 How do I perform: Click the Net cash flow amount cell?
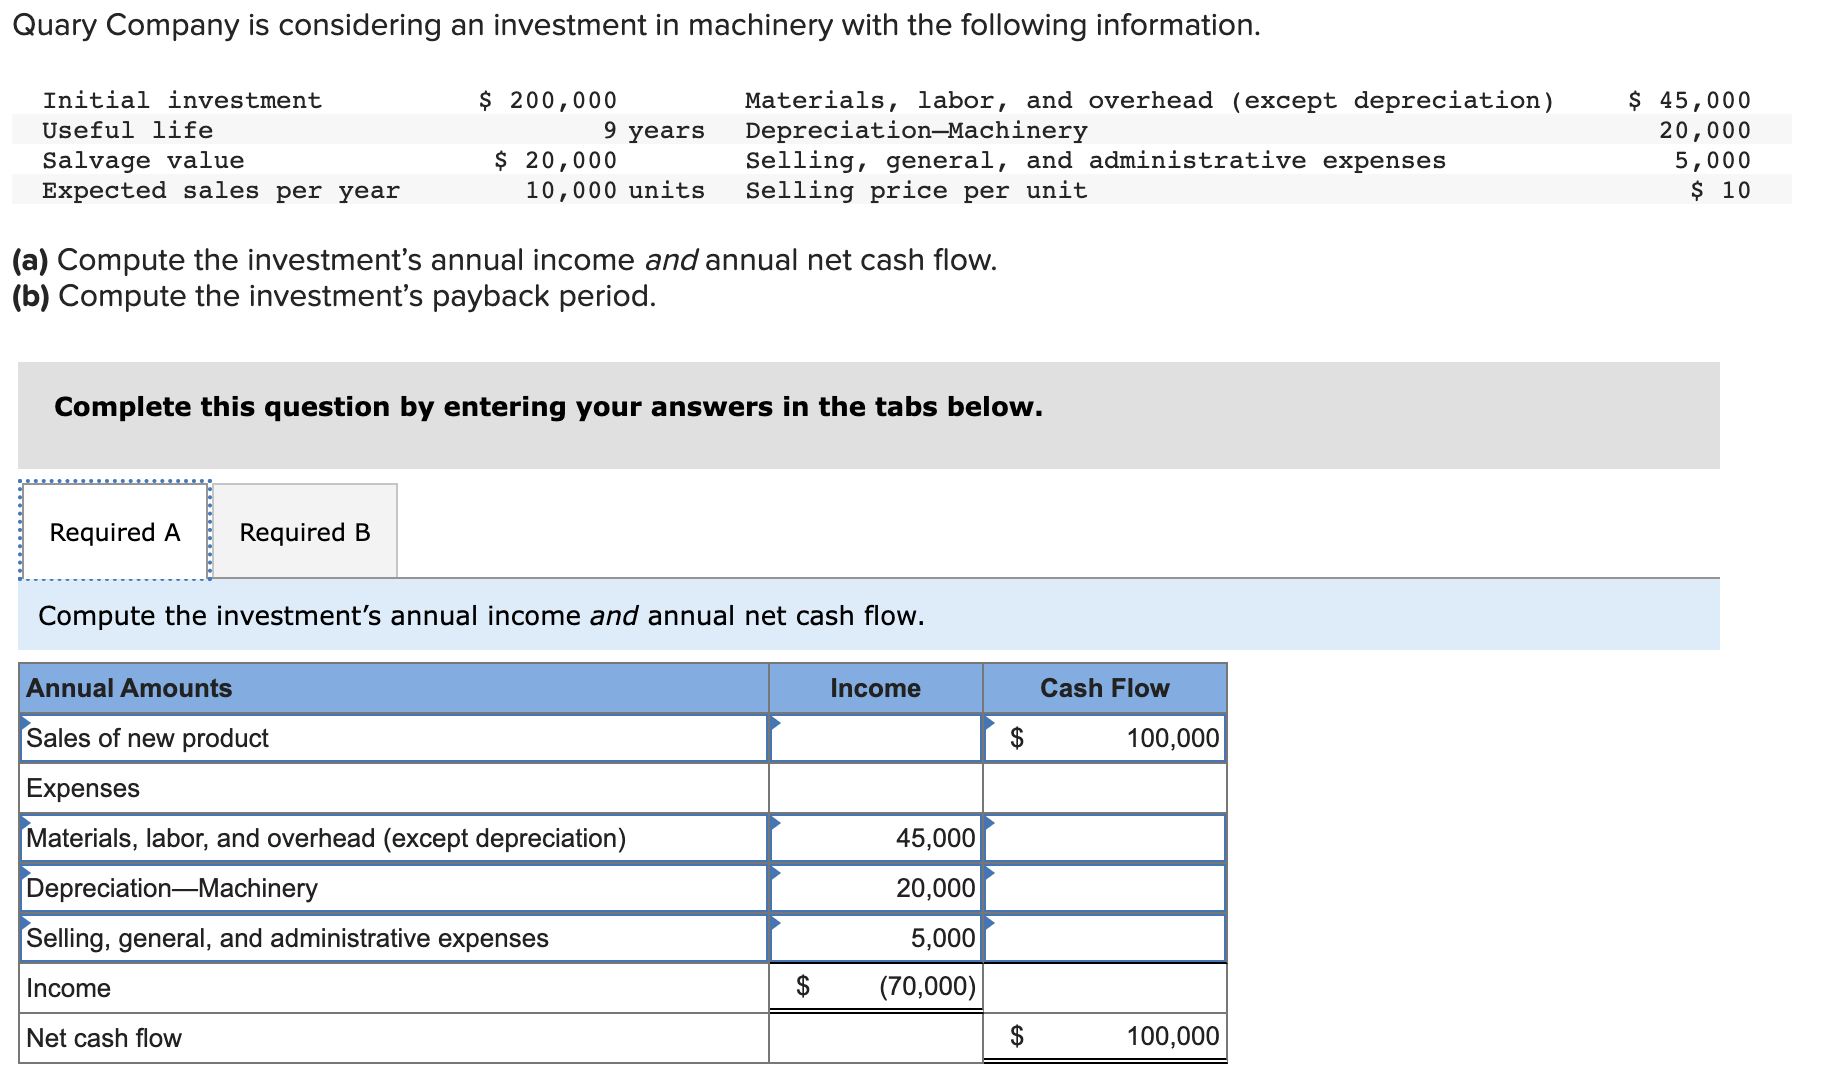[x=1105, y=1037]
